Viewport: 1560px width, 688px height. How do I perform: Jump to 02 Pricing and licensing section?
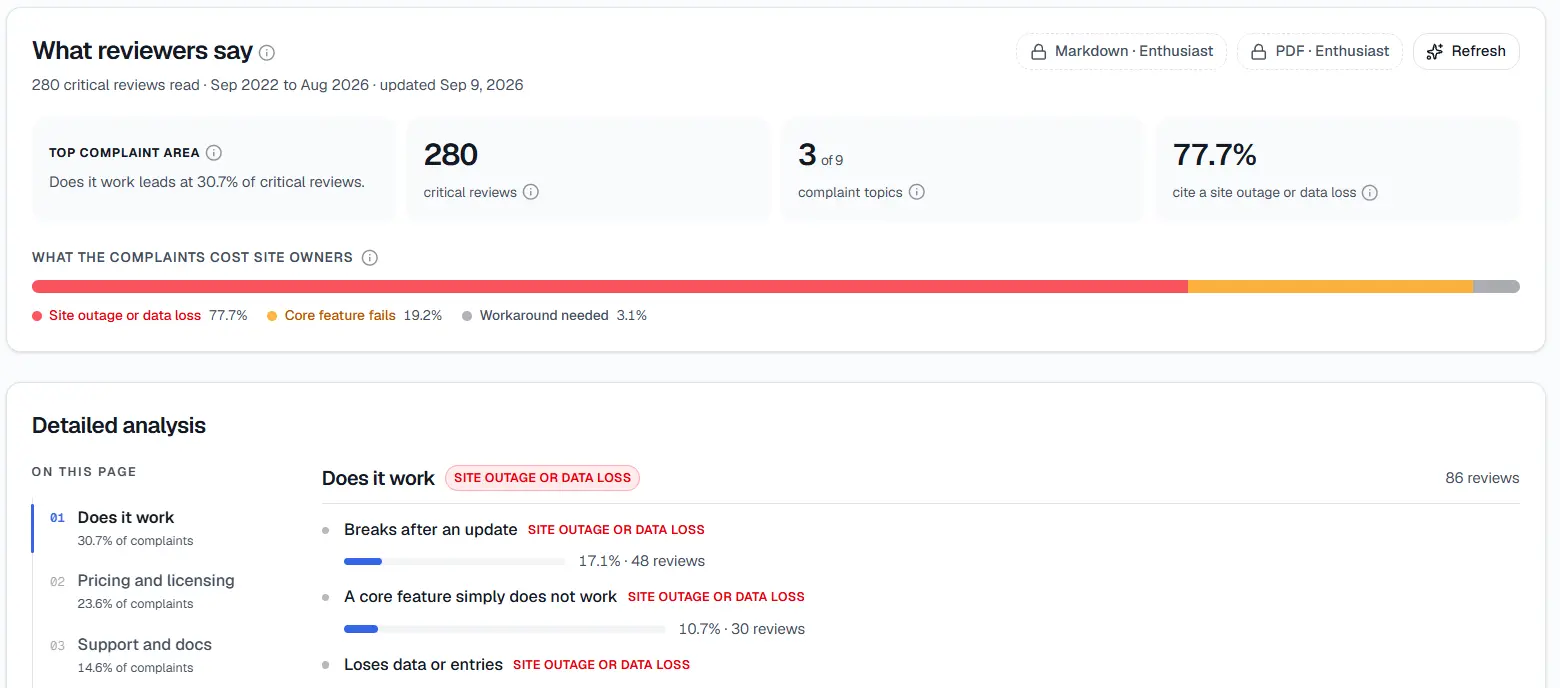155,591
